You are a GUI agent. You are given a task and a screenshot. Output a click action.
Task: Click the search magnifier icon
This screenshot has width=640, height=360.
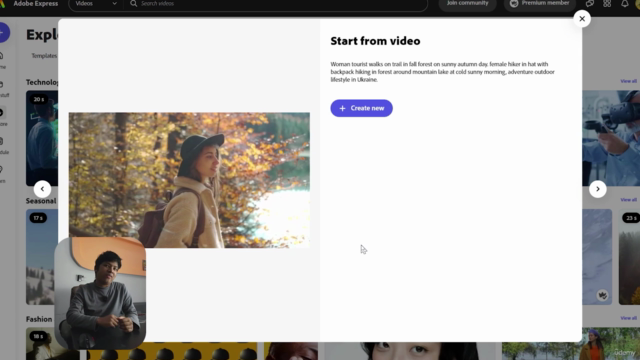(133, 4)
